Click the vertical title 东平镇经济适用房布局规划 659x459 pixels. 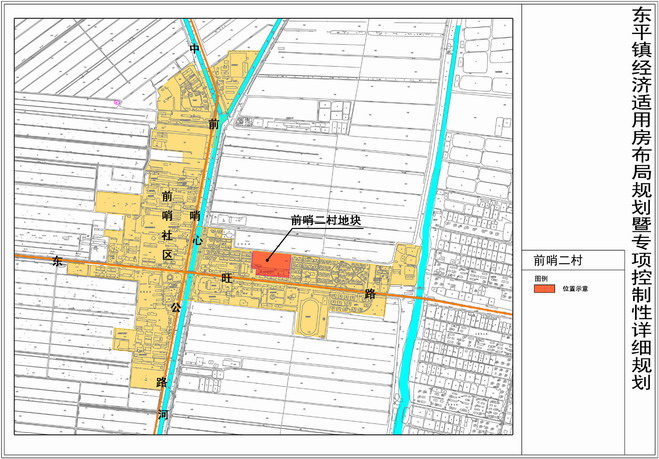click(641, 200)
